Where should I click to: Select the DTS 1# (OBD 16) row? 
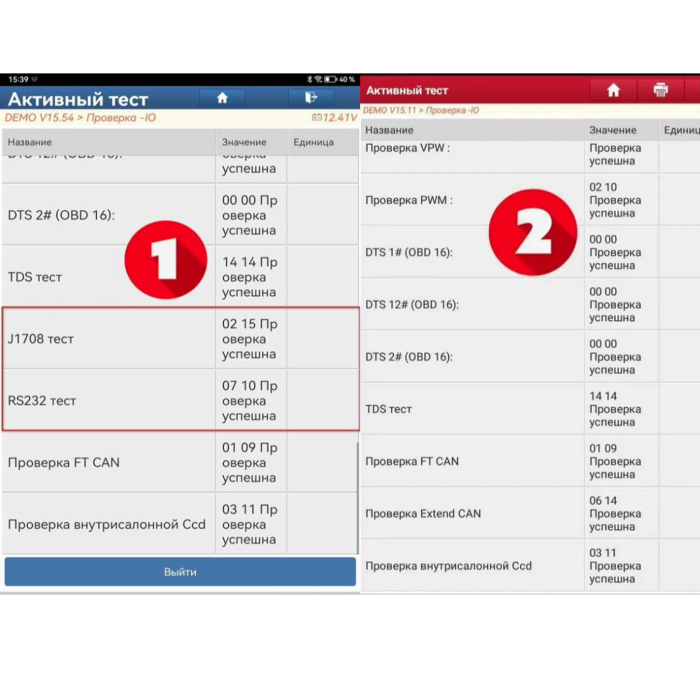coord(530,252)
